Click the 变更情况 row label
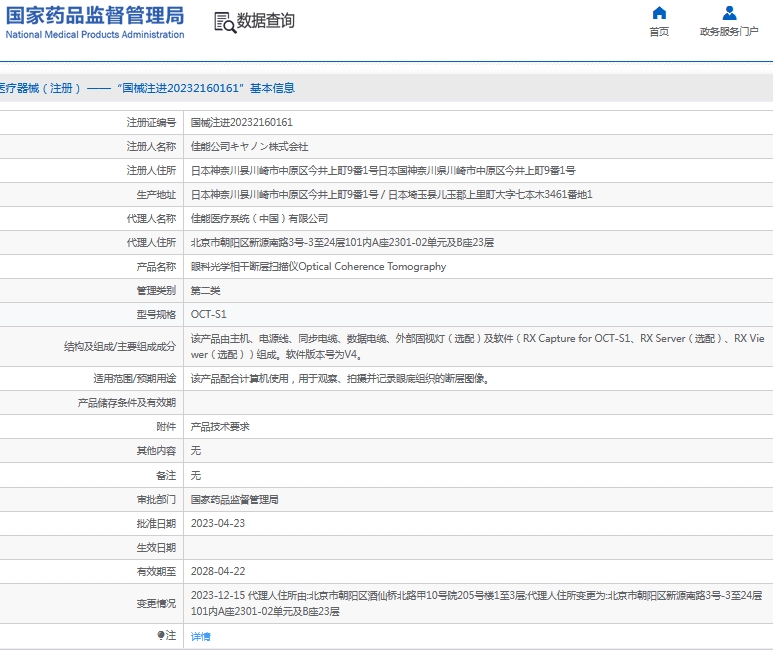This screenshot has width=773, height=656. click(x=156, y=603)
